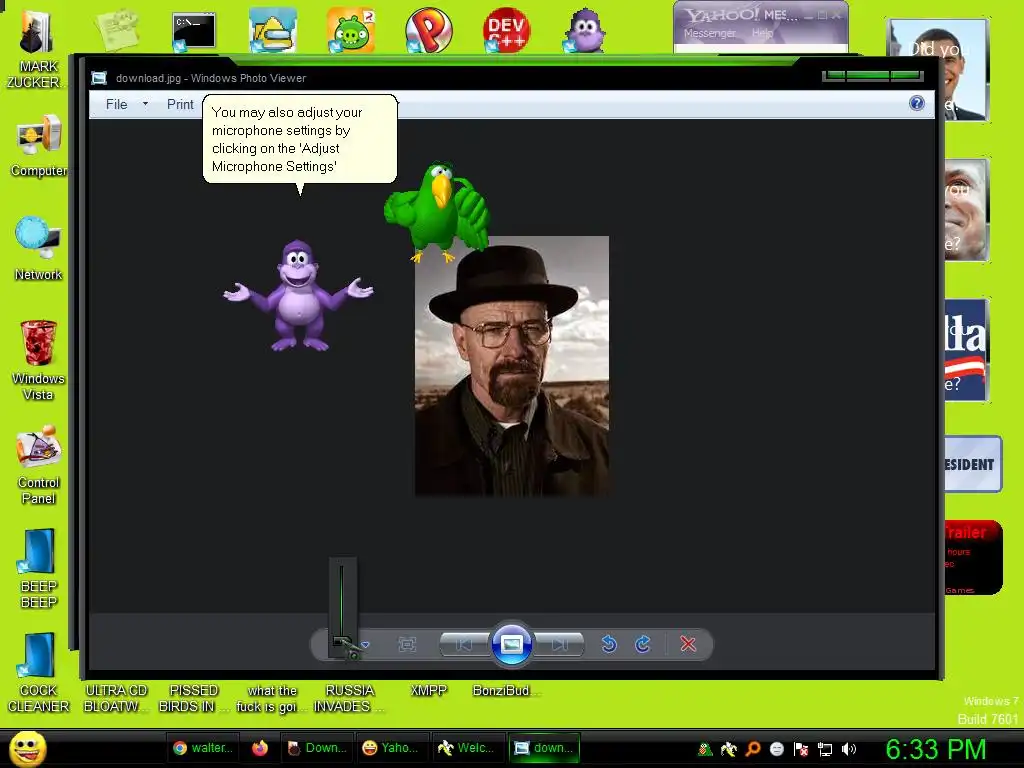Switch to the Welc... taskbar button

[x=468, y=748]
